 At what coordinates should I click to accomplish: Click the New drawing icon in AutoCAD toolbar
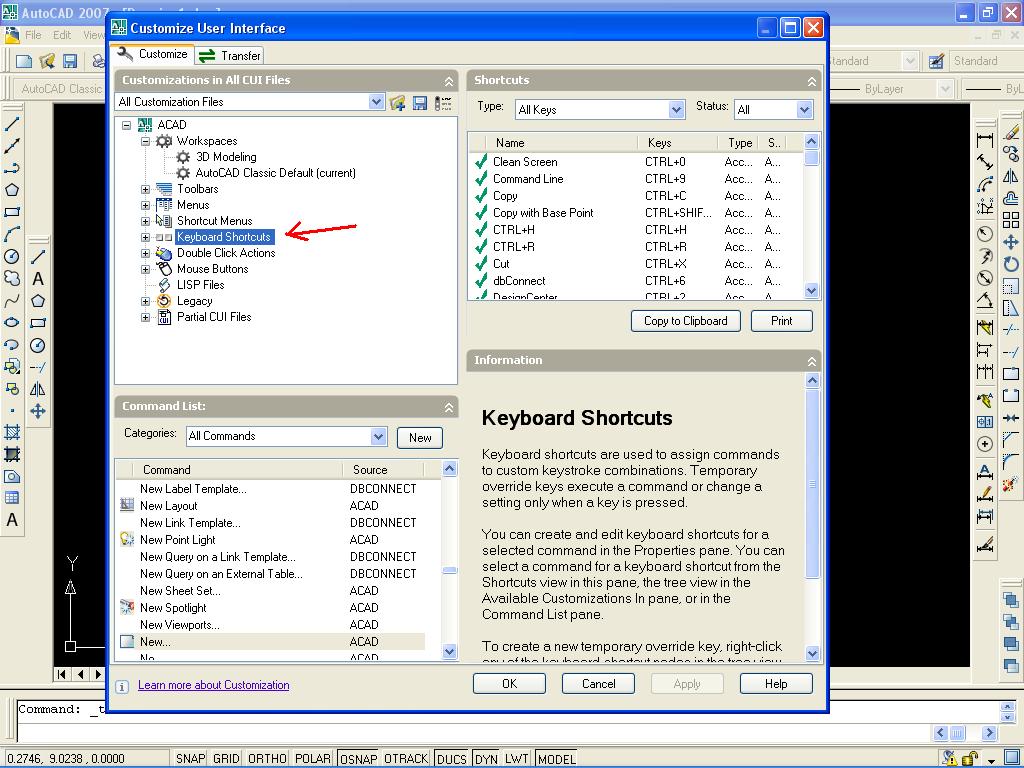tap(24, 61)
